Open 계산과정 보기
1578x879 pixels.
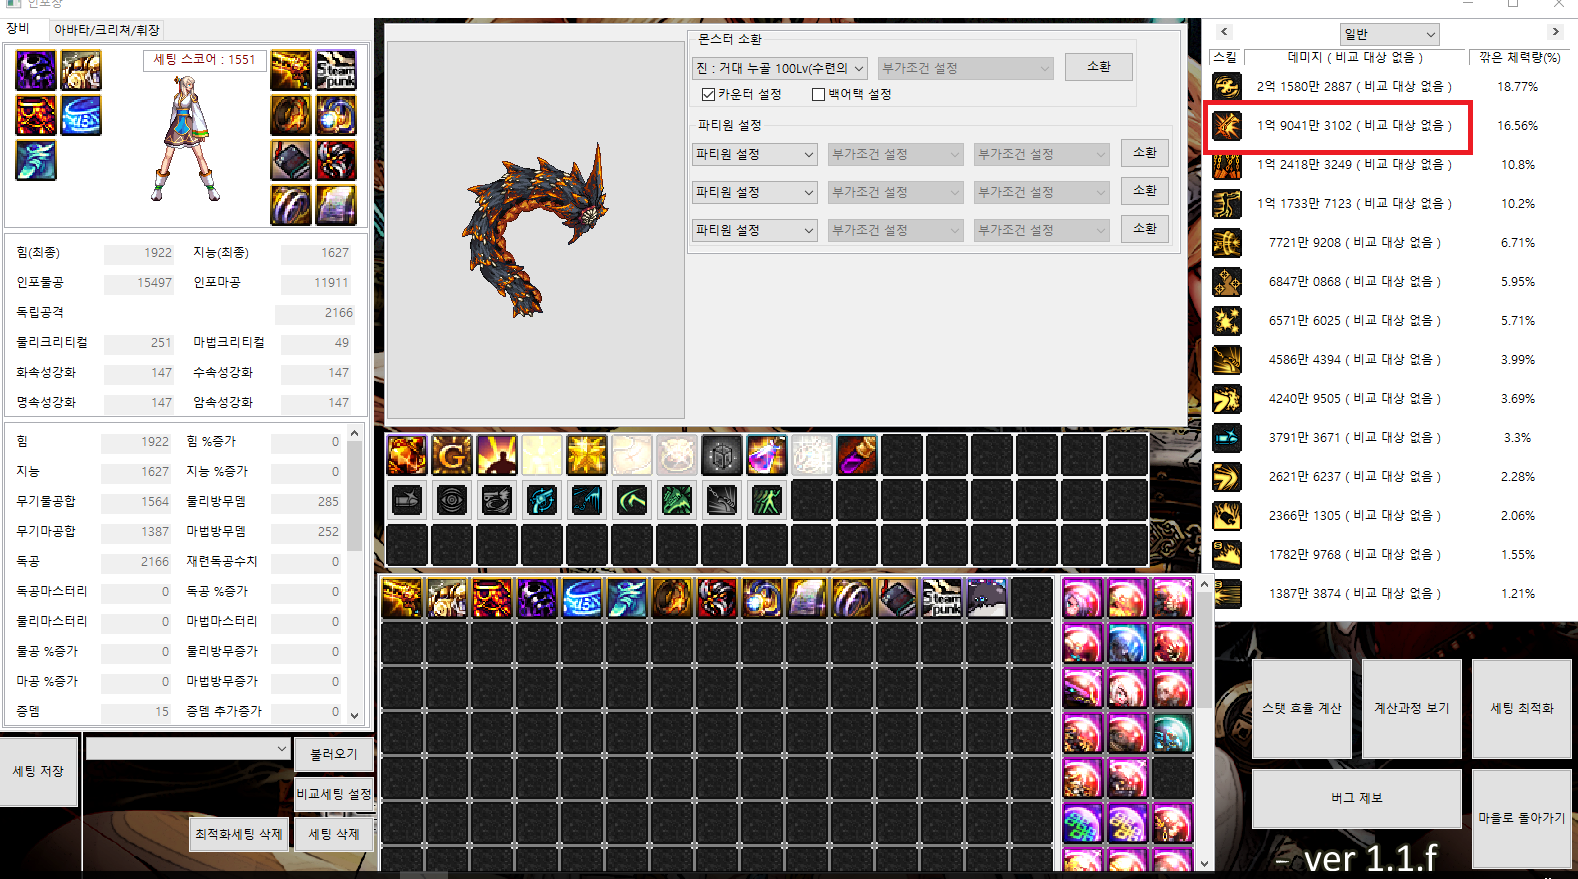(1411, 708)
